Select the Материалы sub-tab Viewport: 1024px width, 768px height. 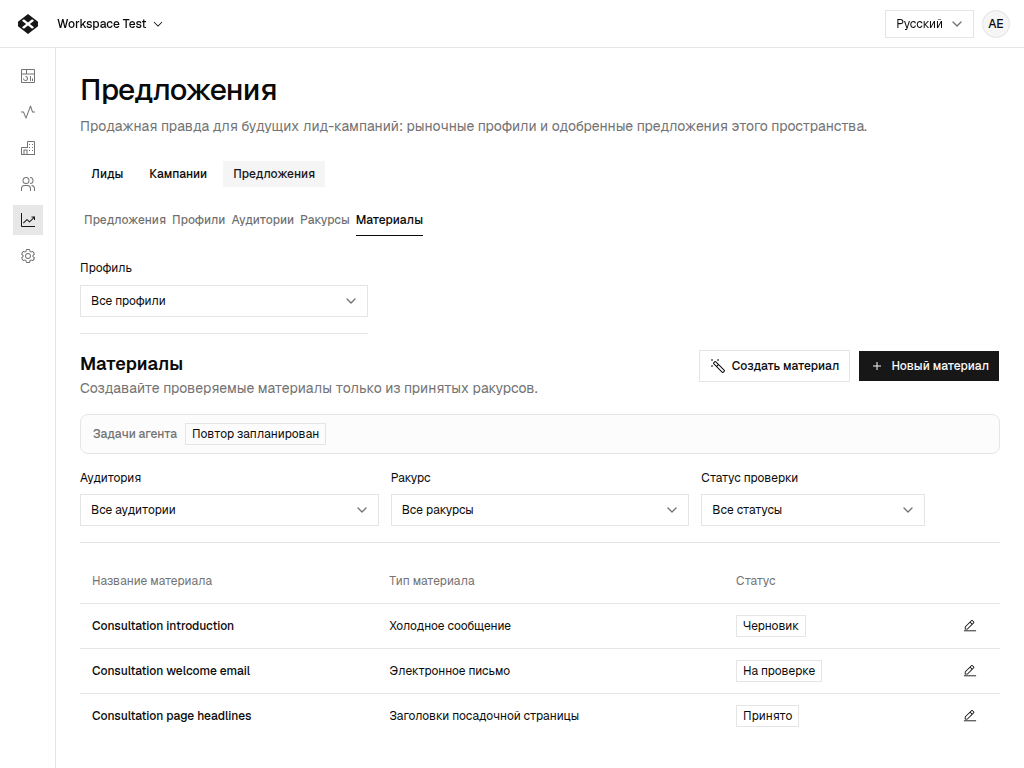[x=389, y=220]
